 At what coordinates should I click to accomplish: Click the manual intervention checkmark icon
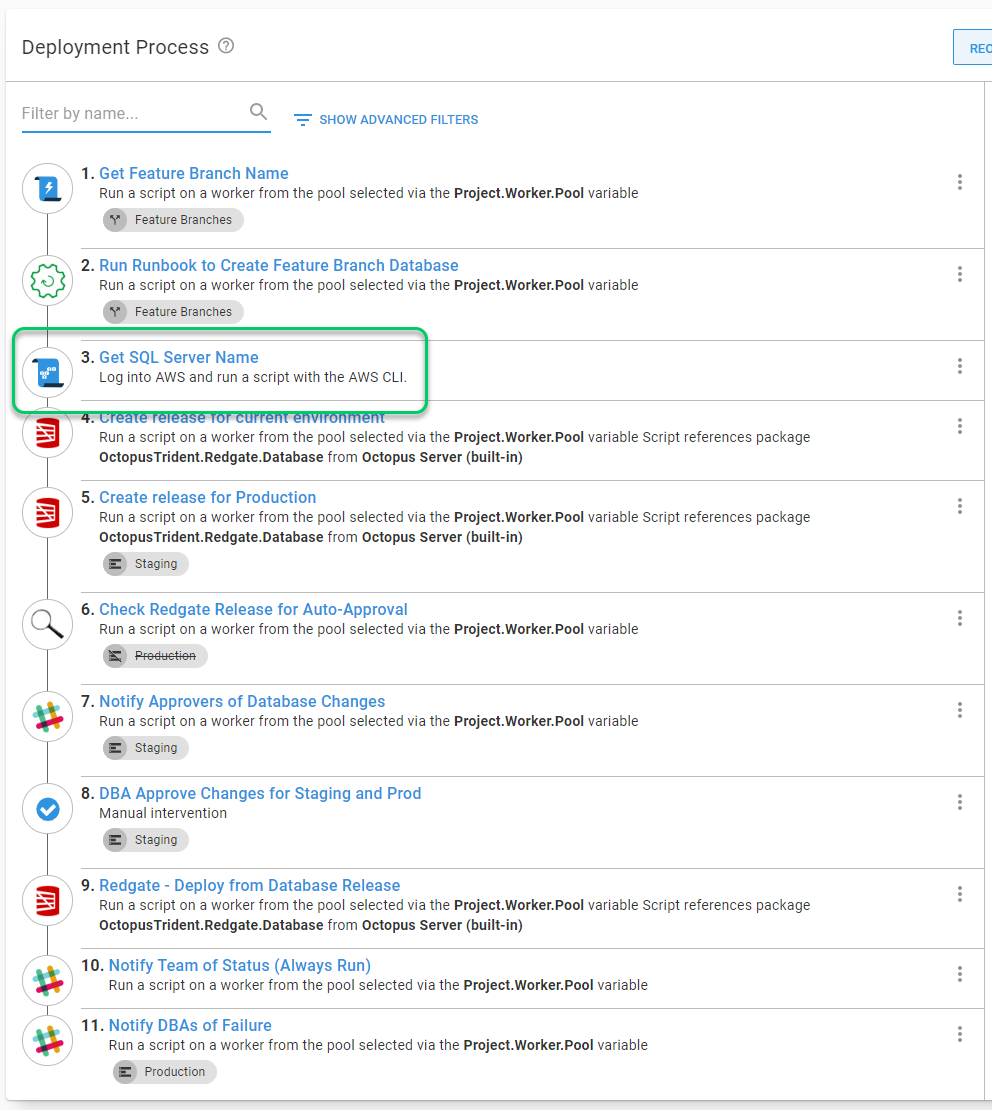pos(48,809)
